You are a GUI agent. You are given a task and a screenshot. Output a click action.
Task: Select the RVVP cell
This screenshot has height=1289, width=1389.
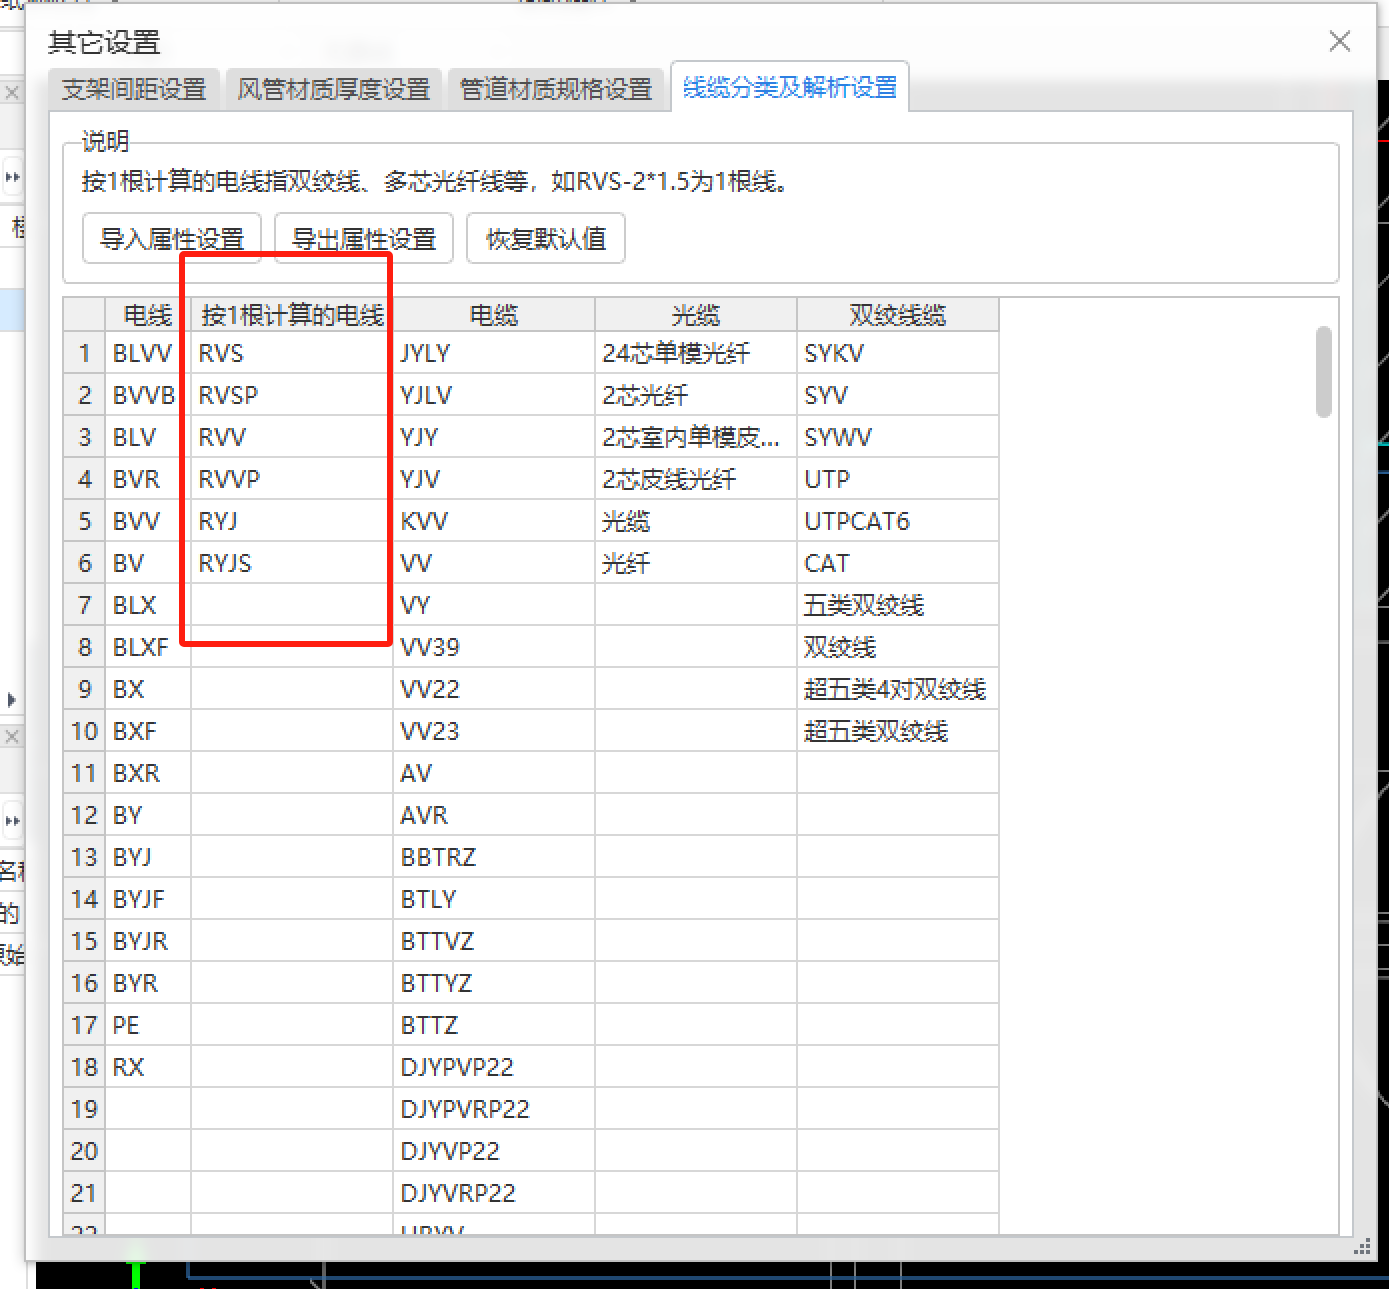(292, 479)
